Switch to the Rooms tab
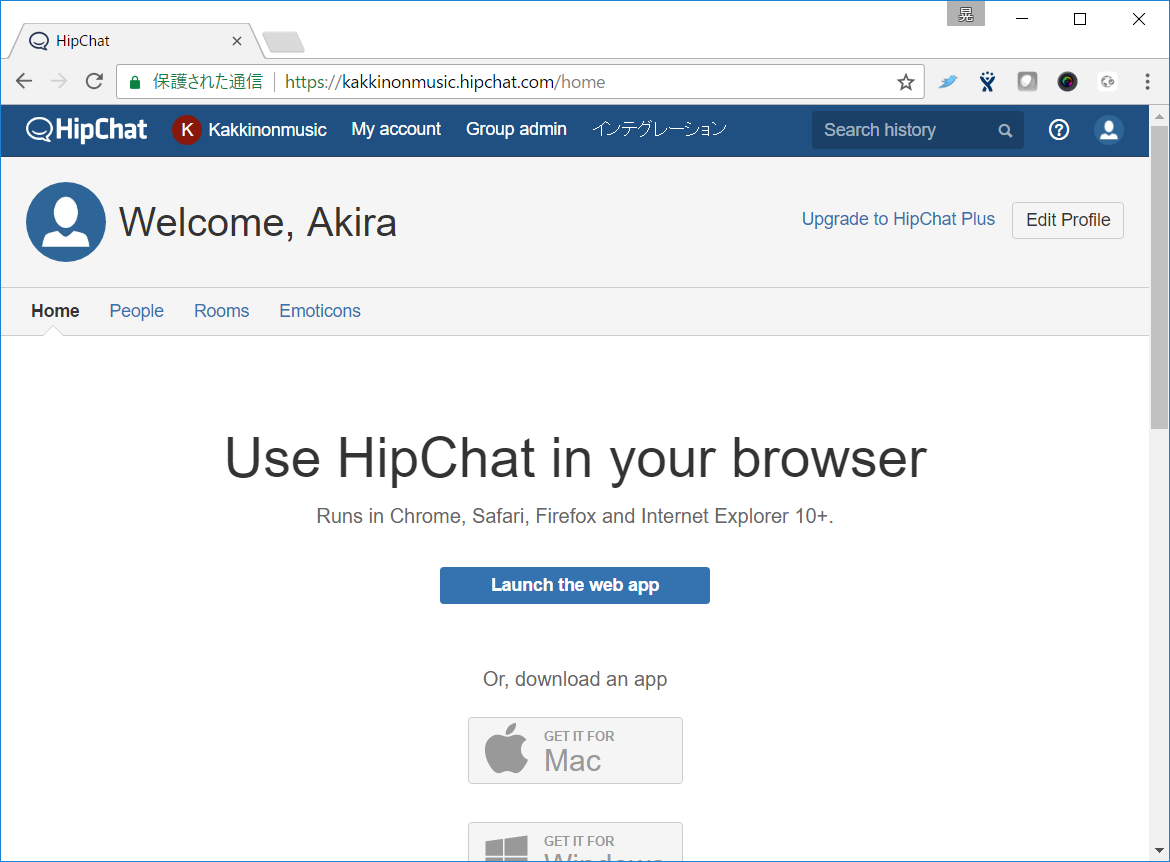This screenshot has width=1170, height=862. (x=222, y=310)
